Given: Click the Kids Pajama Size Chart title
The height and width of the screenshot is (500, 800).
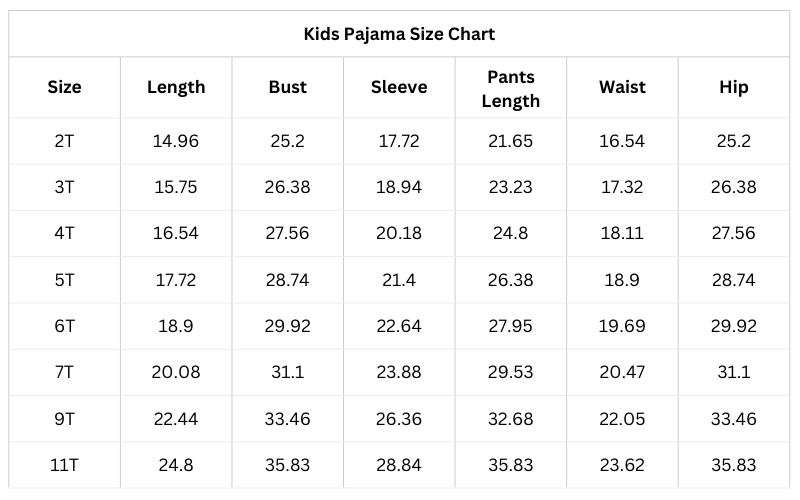Looking at the screenshot, I should [x=399, y=34].
